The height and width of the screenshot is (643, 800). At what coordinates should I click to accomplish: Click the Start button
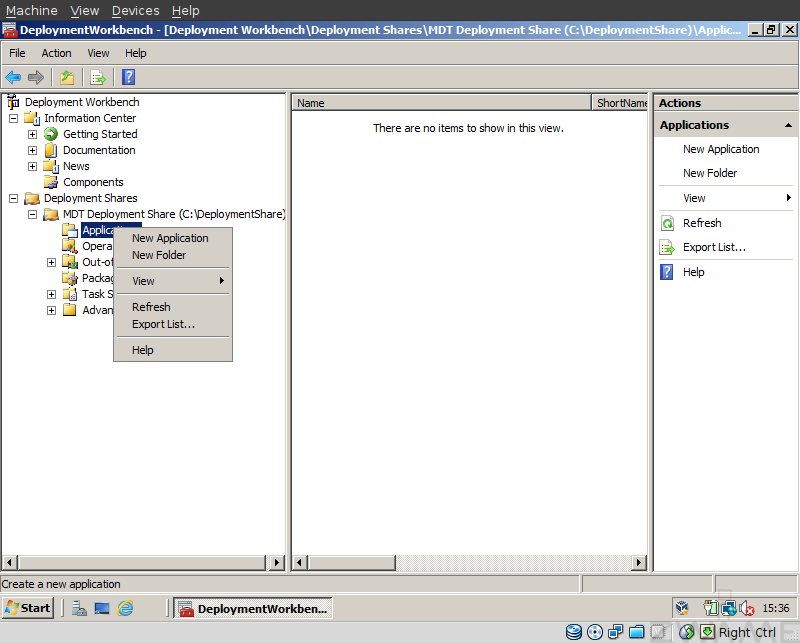(28, 608)
